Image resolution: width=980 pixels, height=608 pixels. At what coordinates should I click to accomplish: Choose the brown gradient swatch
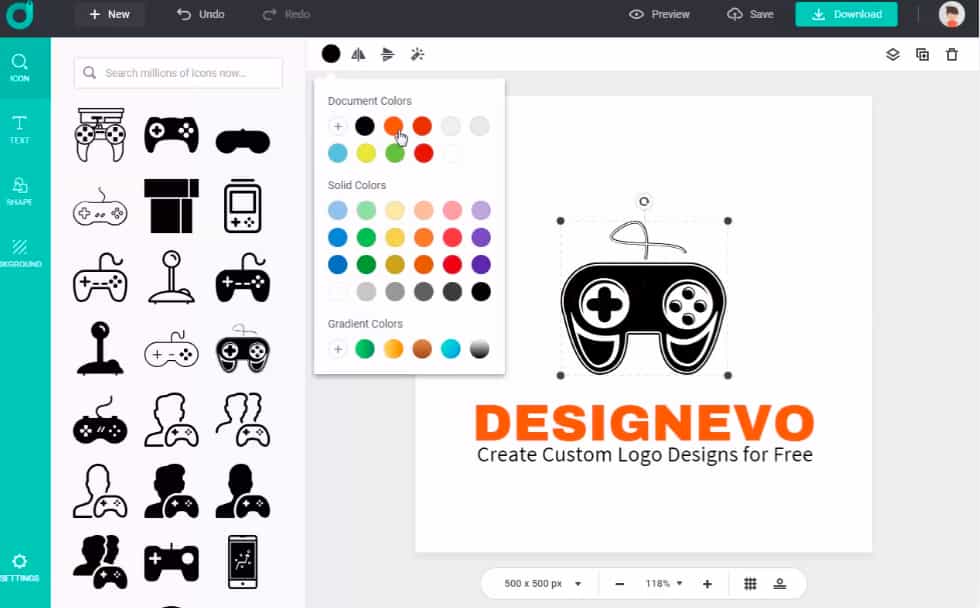tap(422, 349)
